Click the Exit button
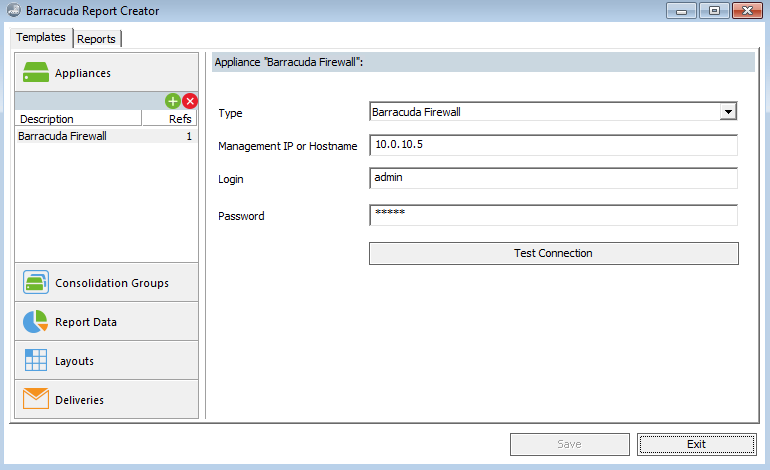The height and width of the screenshot is (470, 770). click(x=696, y=444)
